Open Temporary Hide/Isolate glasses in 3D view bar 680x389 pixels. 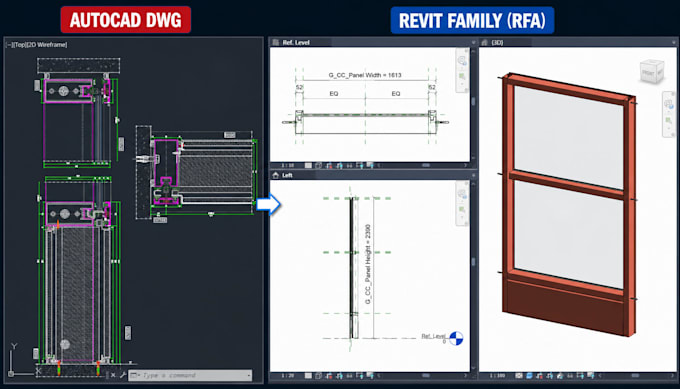pos(570,376)
